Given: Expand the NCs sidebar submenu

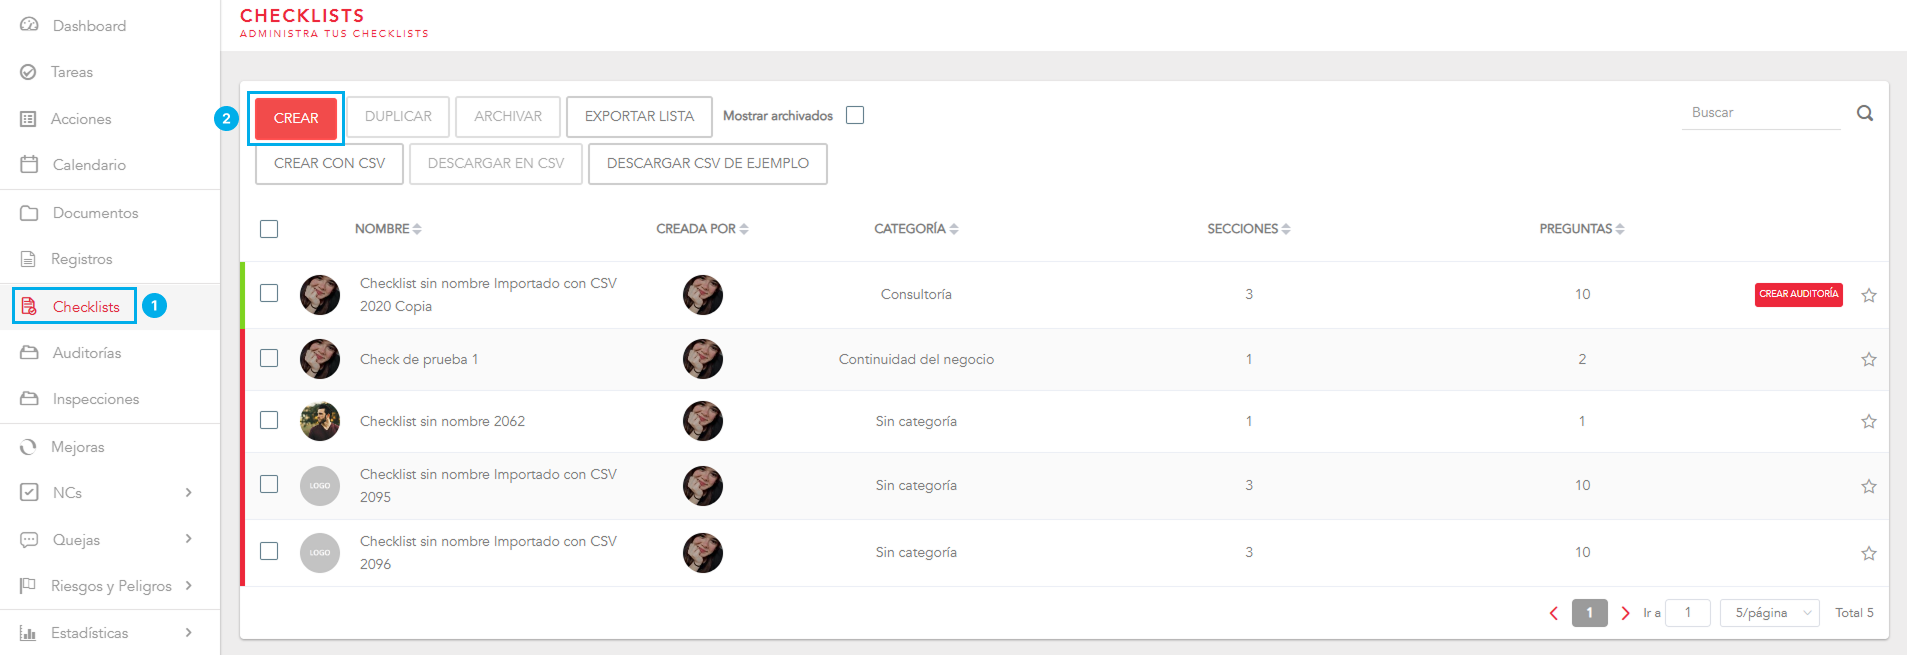Looking at the screenshot, I should click(188, 492).
